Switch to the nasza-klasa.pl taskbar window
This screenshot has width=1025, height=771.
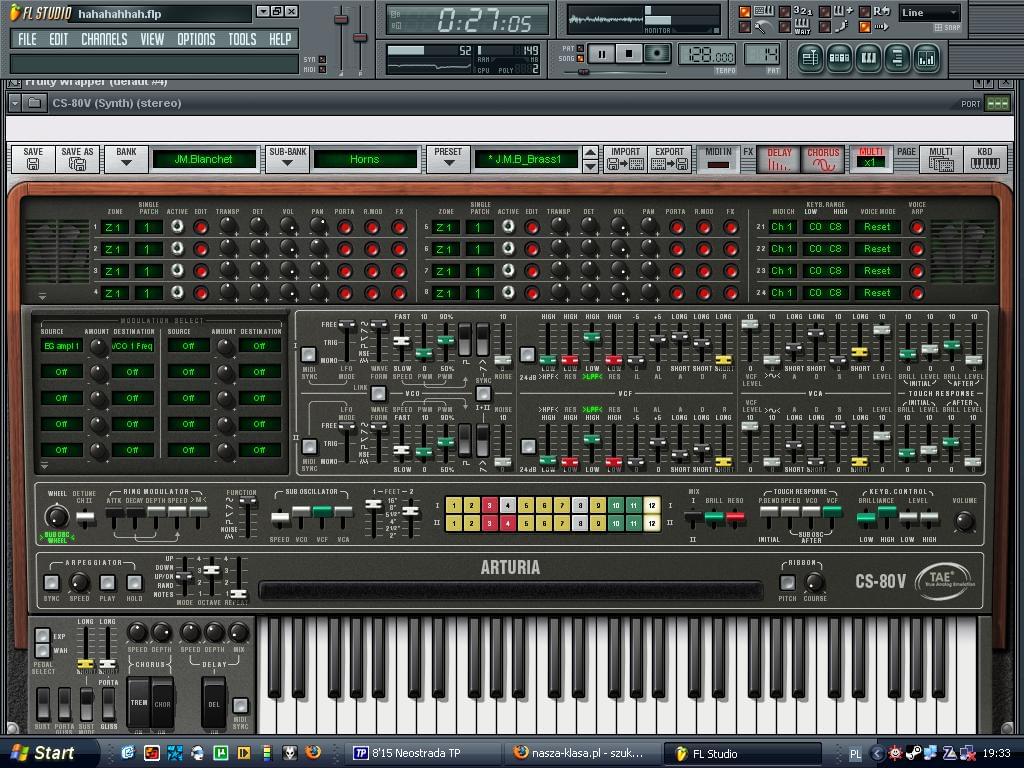583,753
